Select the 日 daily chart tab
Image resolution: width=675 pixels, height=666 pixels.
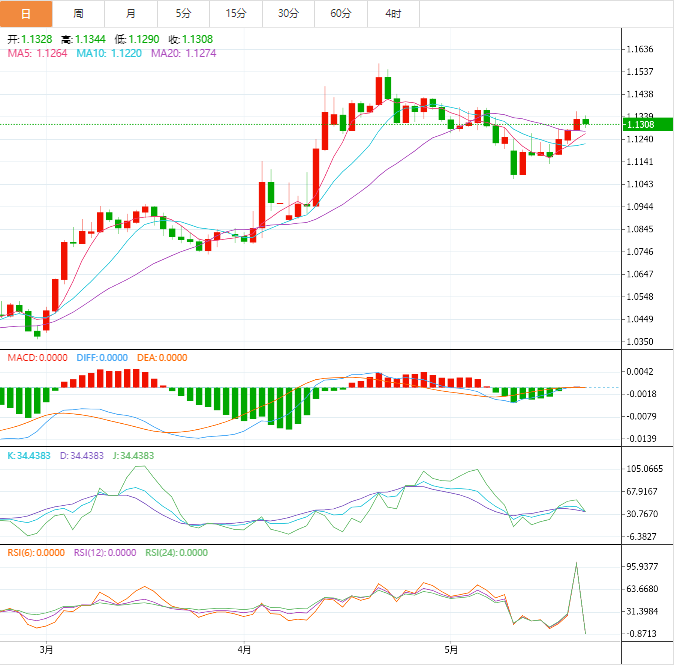tap(26, 13)
